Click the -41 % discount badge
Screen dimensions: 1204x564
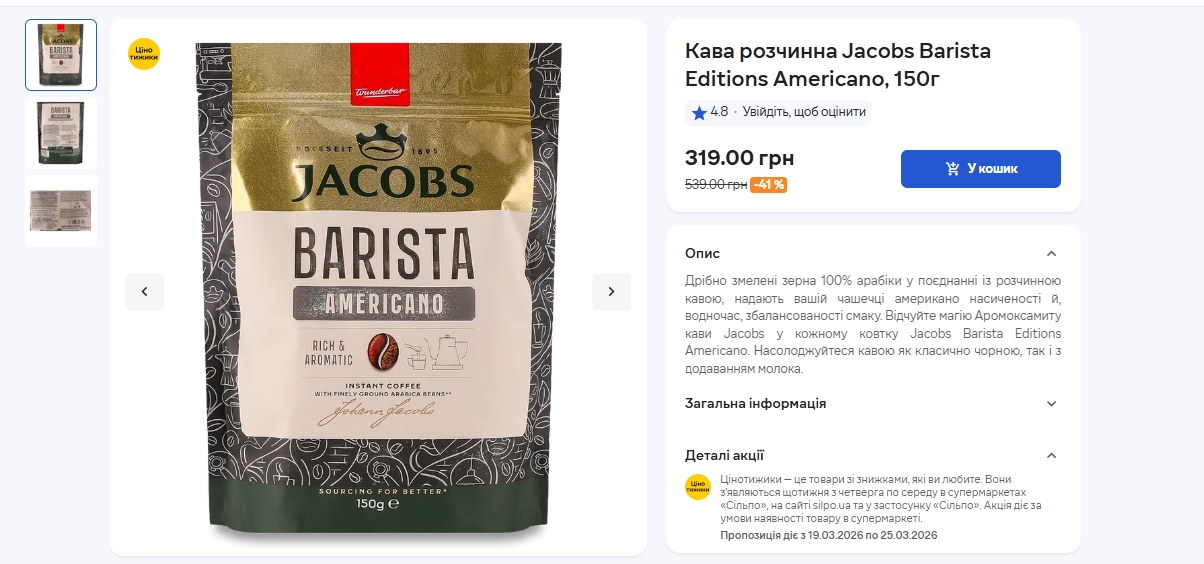tap(769, 185)
